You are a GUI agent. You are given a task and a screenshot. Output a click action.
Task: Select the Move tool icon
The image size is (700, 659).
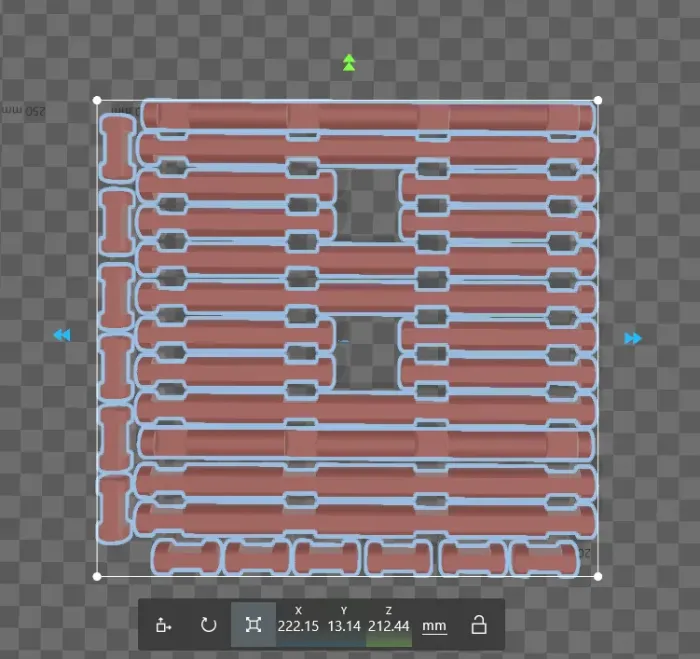pyautogui.click(x=163, y=625)
